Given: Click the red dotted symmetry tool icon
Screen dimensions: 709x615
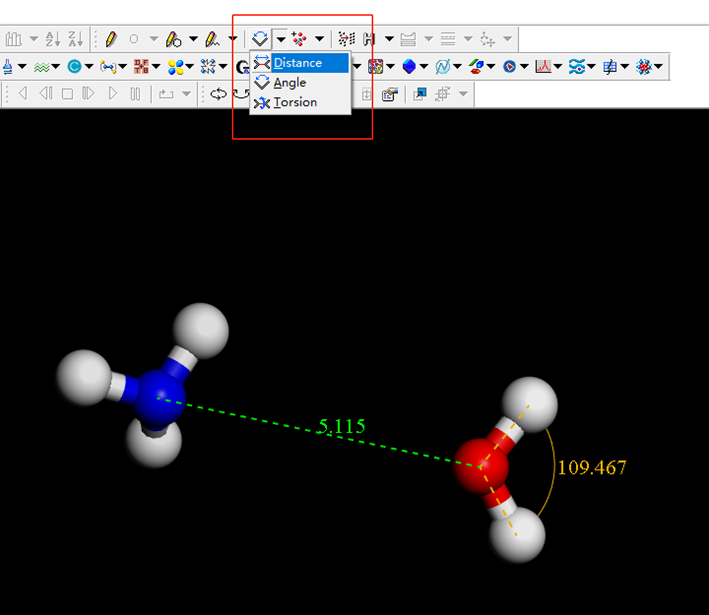Looking at the screenshot, I should pos(299,40).
